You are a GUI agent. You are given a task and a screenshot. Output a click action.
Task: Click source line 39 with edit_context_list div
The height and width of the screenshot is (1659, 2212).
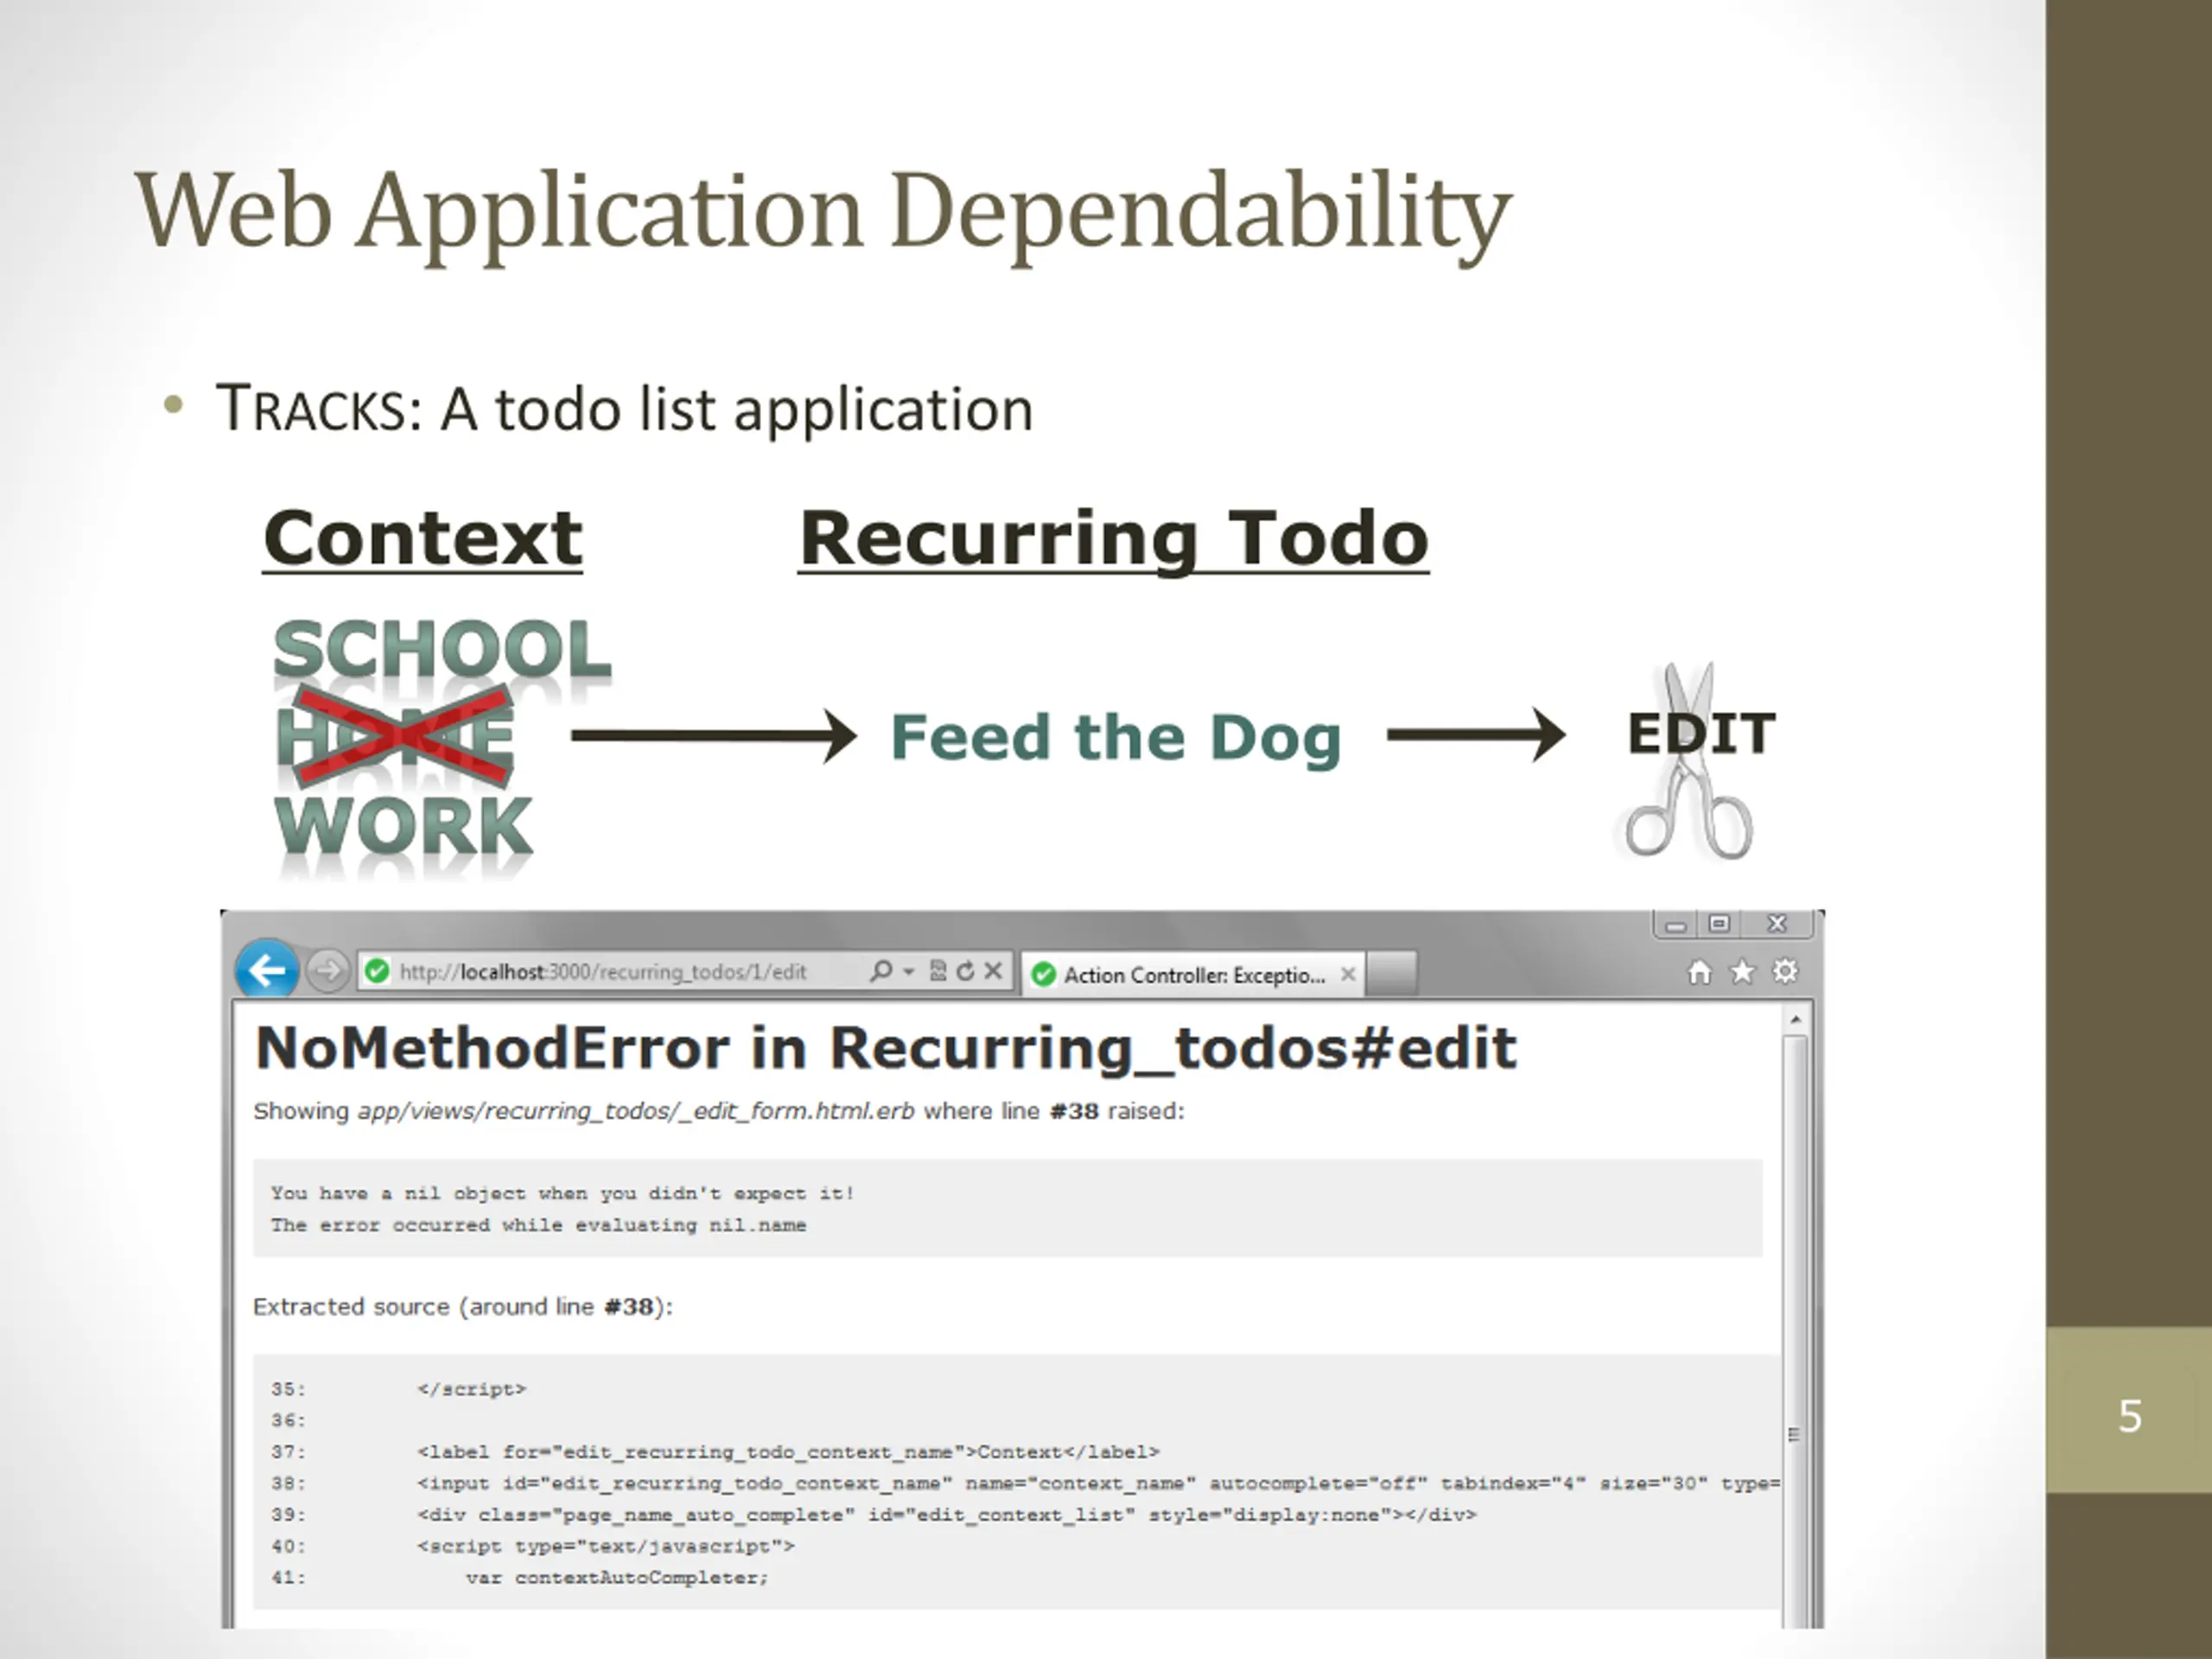pos(873,1515)
